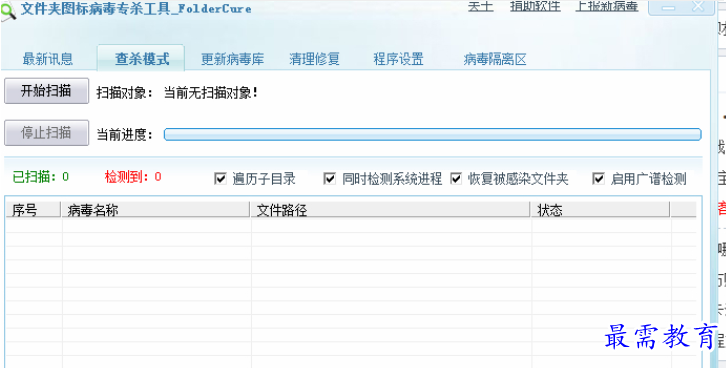The width and height of the screenshot is (726, 368).
Task: Click the 已扫描: 0 counter text
Action: (41, 176)
